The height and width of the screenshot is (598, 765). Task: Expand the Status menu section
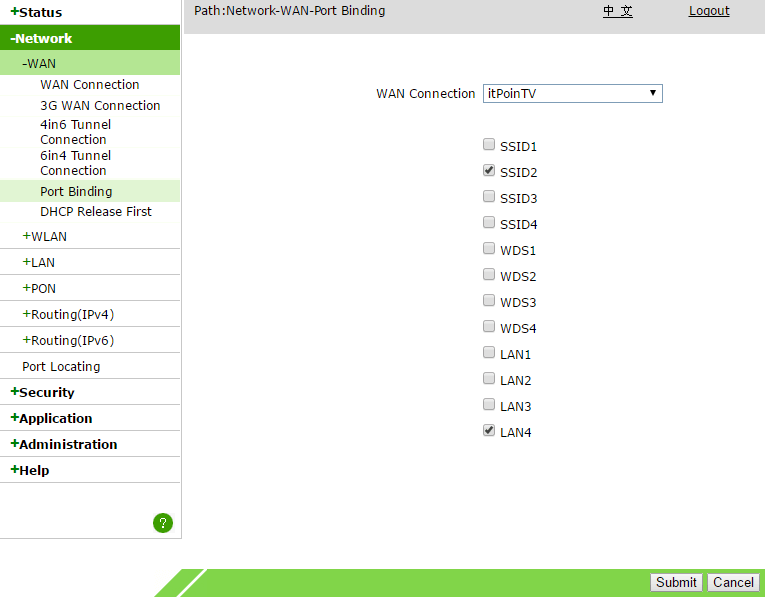(90, 12)
